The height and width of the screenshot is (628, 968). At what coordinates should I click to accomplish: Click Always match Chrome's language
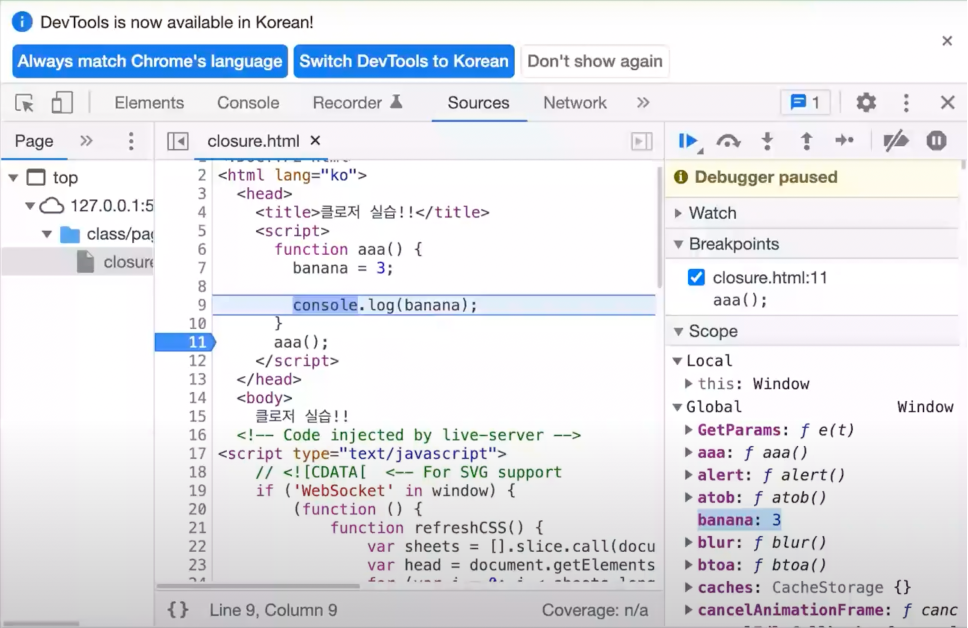150,61
